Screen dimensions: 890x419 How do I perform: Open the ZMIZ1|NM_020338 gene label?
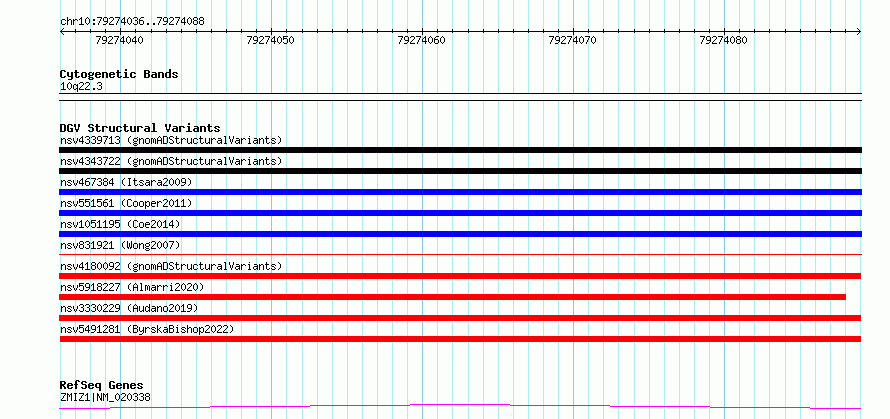pyautogui.click(x=106, y=397)
